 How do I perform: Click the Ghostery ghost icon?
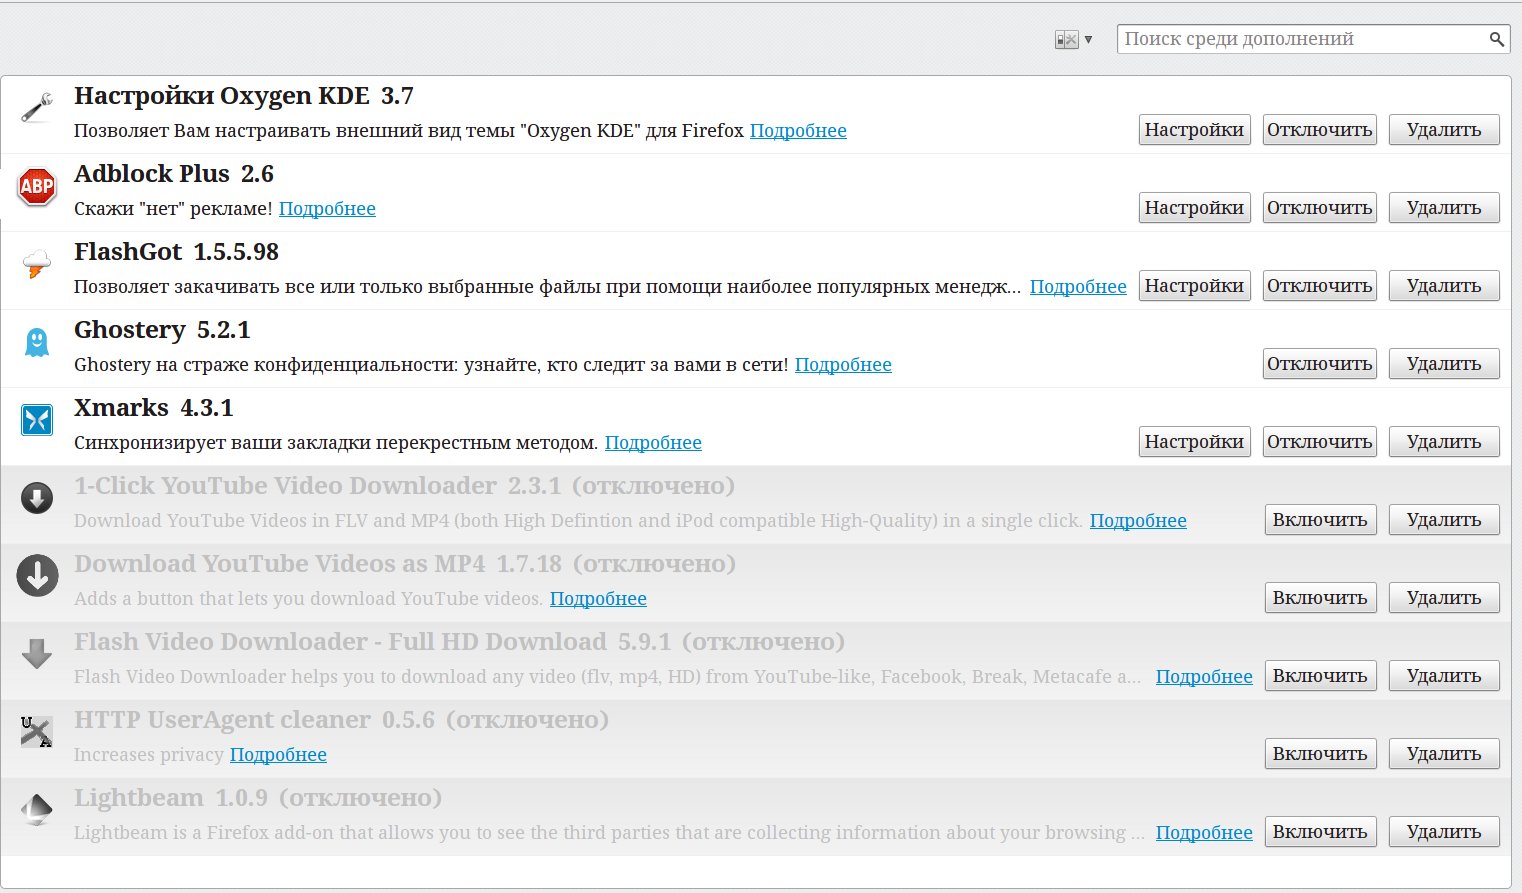click(x=37, y=342)
